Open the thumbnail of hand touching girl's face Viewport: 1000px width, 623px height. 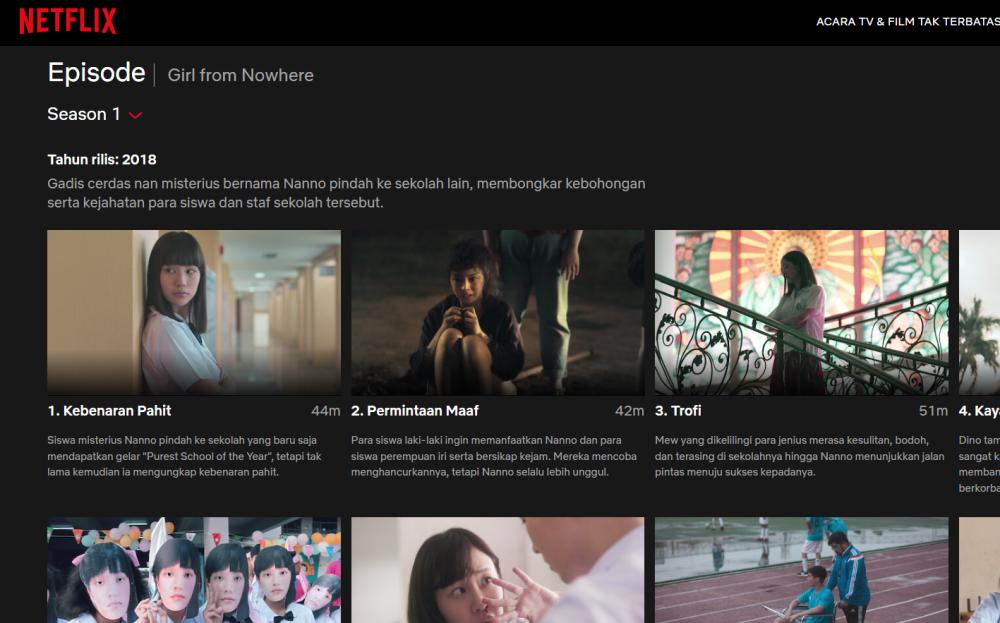[x=497, y=570]
